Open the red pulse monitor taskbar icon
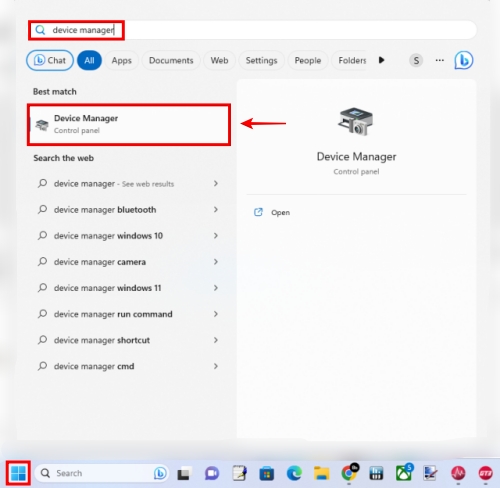Viewport: 500px width, 488px height. click(458, 473)
